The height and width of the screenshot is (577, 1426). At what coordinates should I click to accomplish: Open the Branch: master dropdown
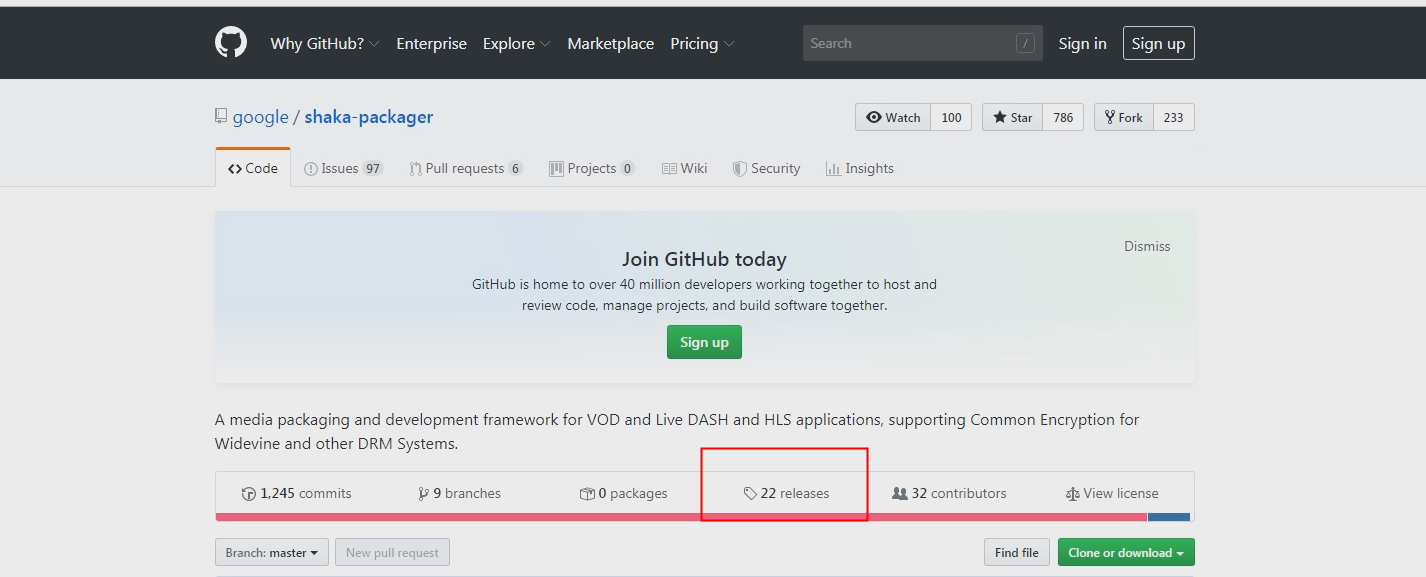(272, 552)
